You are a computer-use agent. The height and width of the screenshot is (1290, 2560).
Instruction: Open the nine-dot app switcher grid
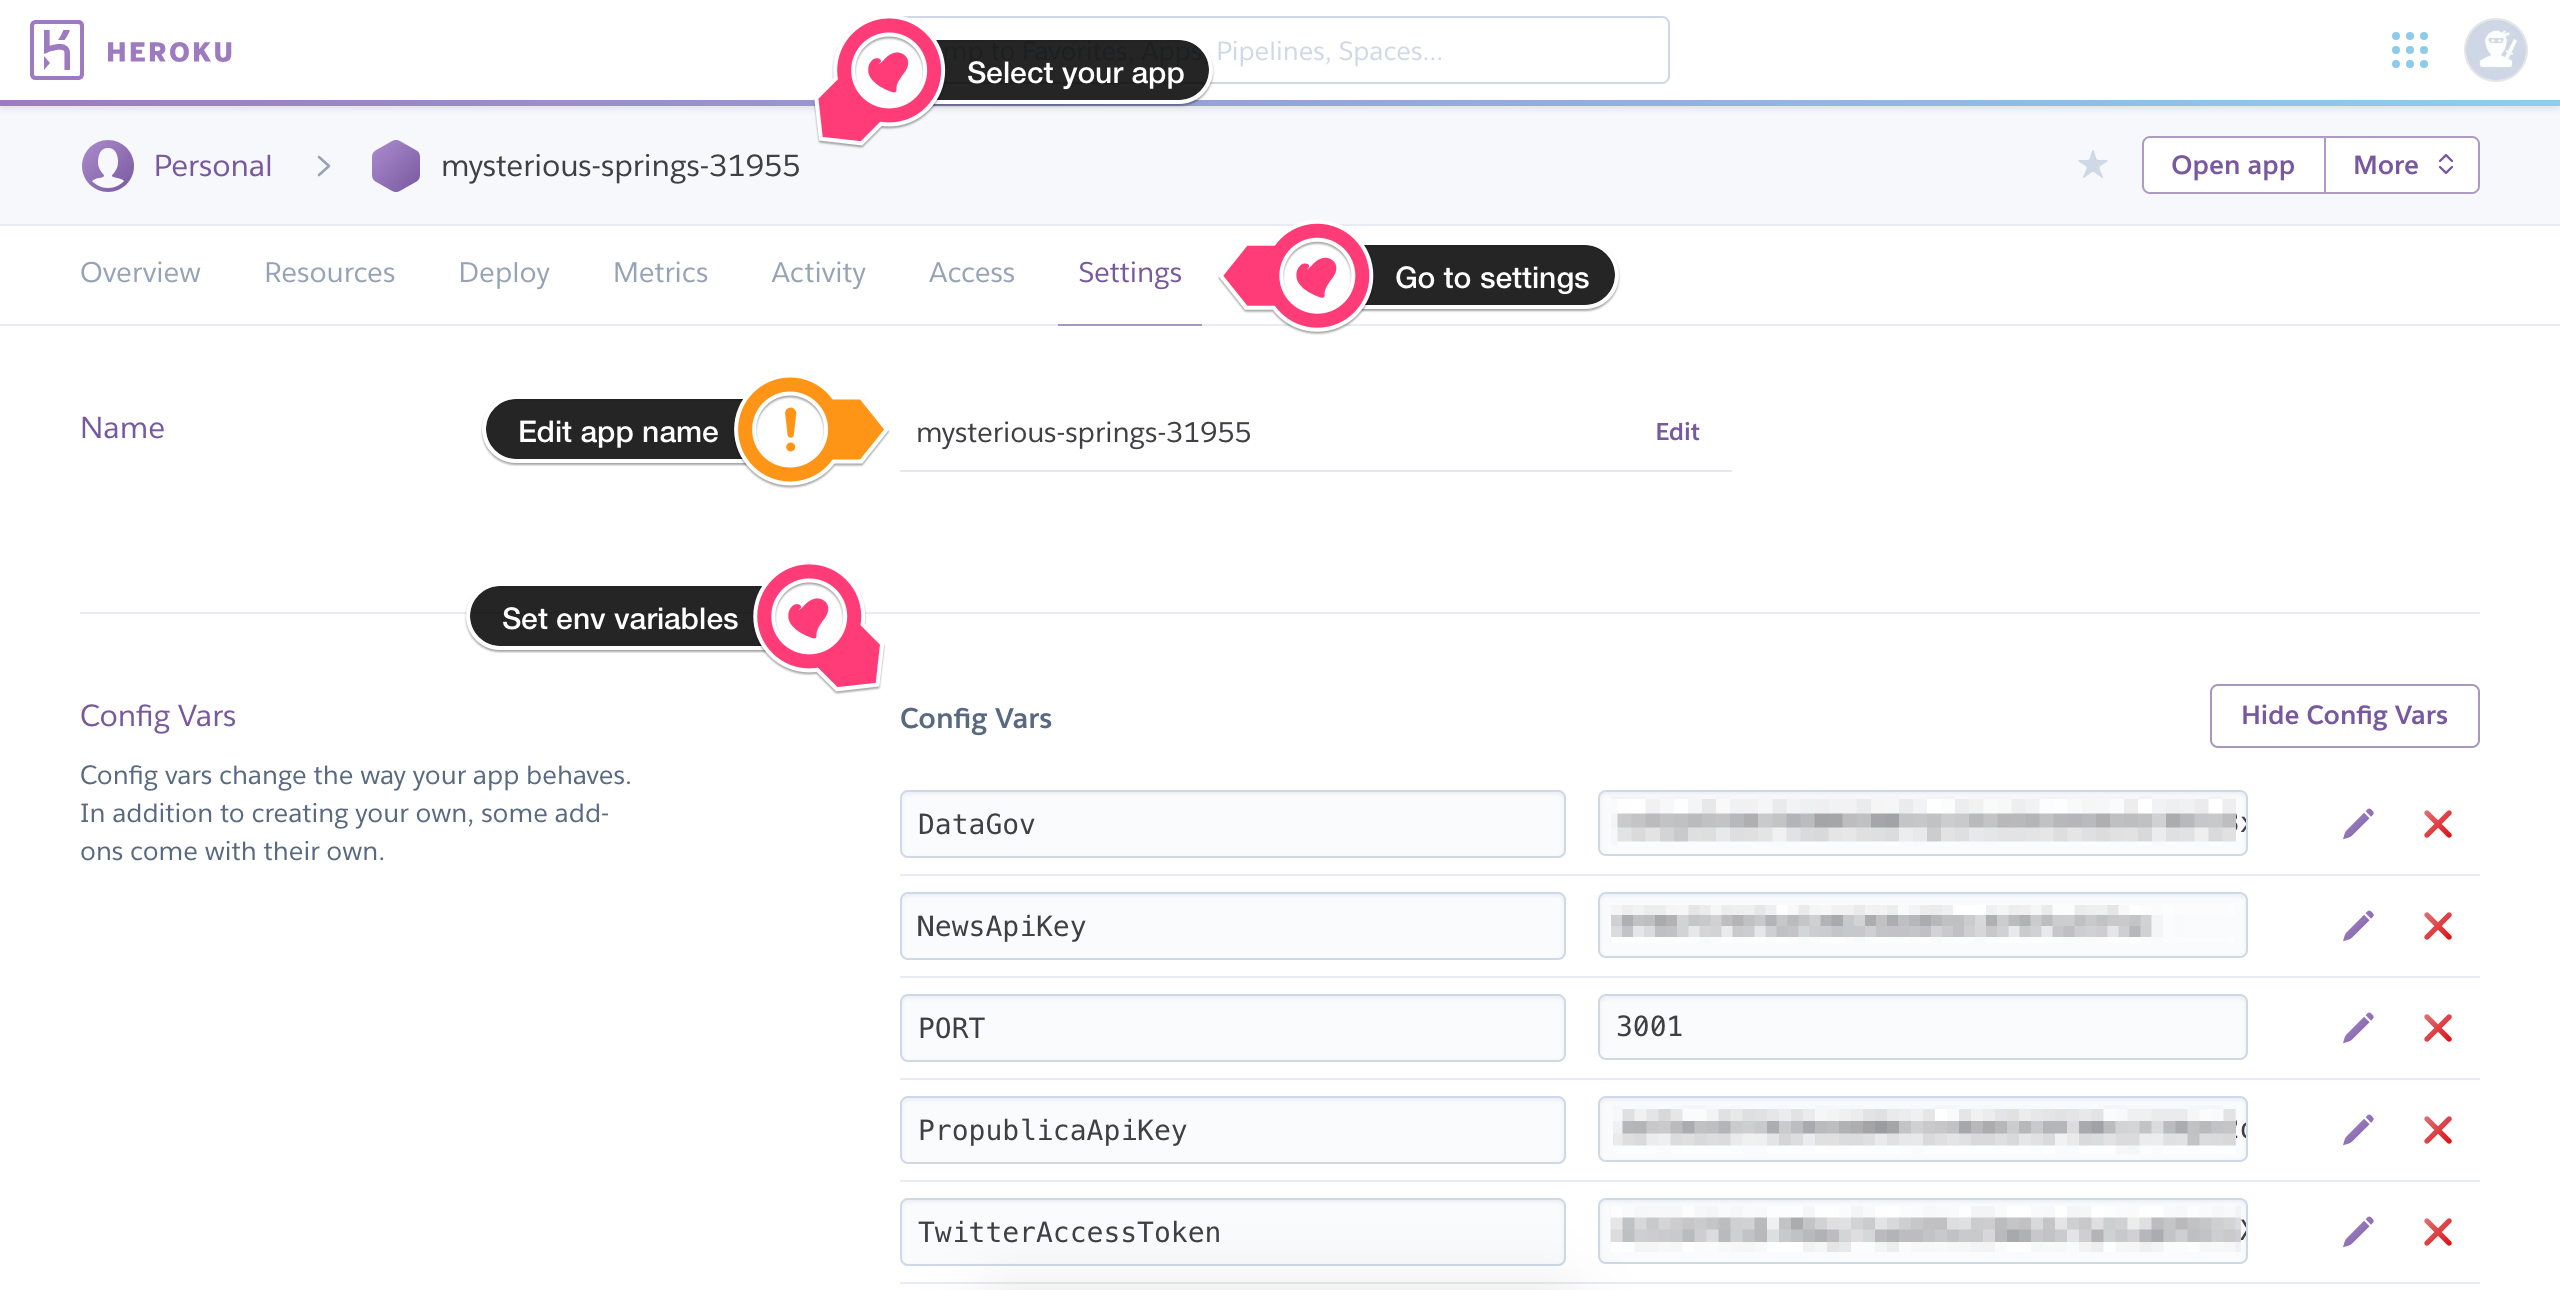click(2409, 50)
